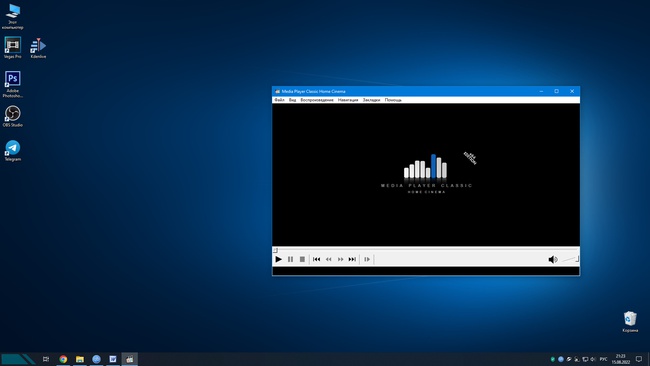Open the Вид menu
This screenshot has height=366, width=650.
click(292, 100)
